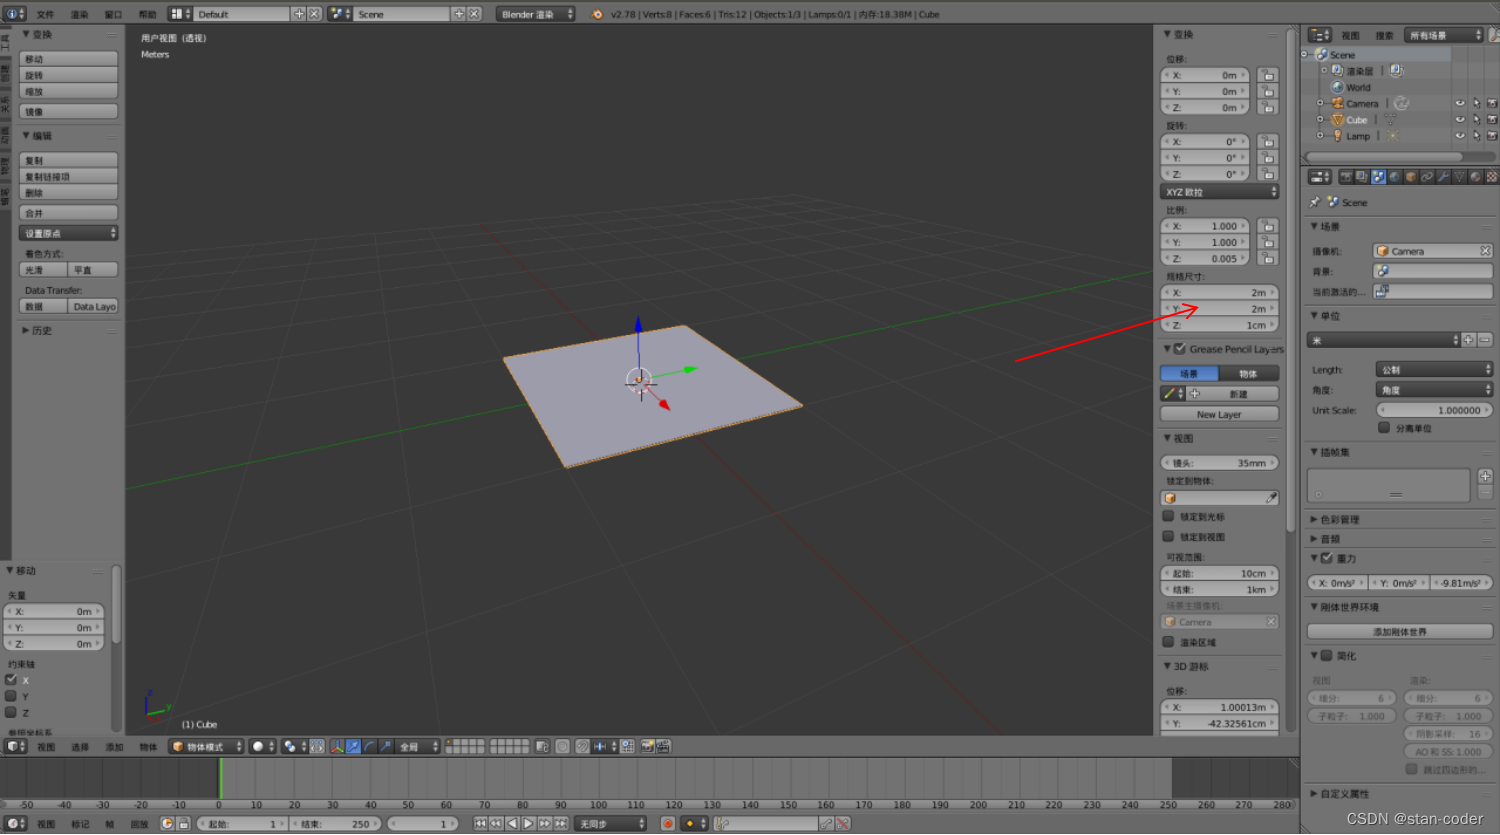Expand the Cube entry in the Outliner
The height and width of the screenshot is (835, 1500).
(1320, 119)
